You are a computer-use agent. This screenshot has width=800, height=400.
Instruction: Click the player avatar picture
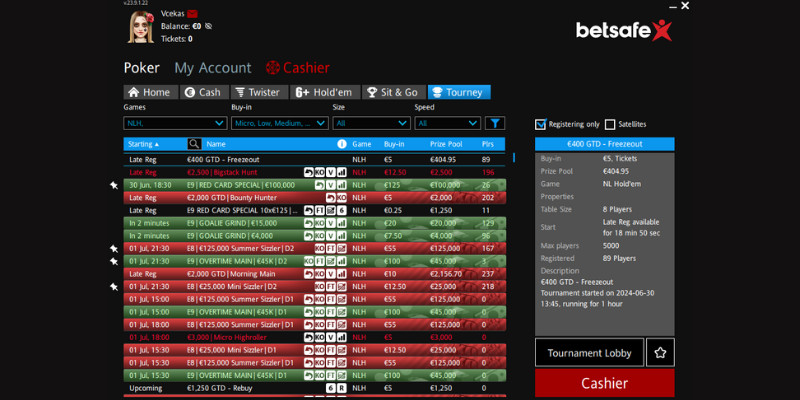tap(141, 26)
